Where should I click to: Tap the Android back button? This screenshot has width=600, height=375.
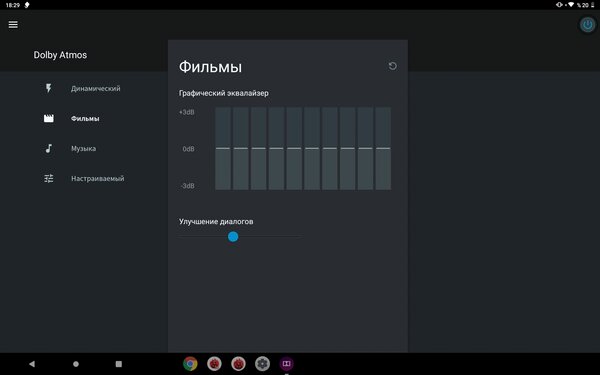32,364
